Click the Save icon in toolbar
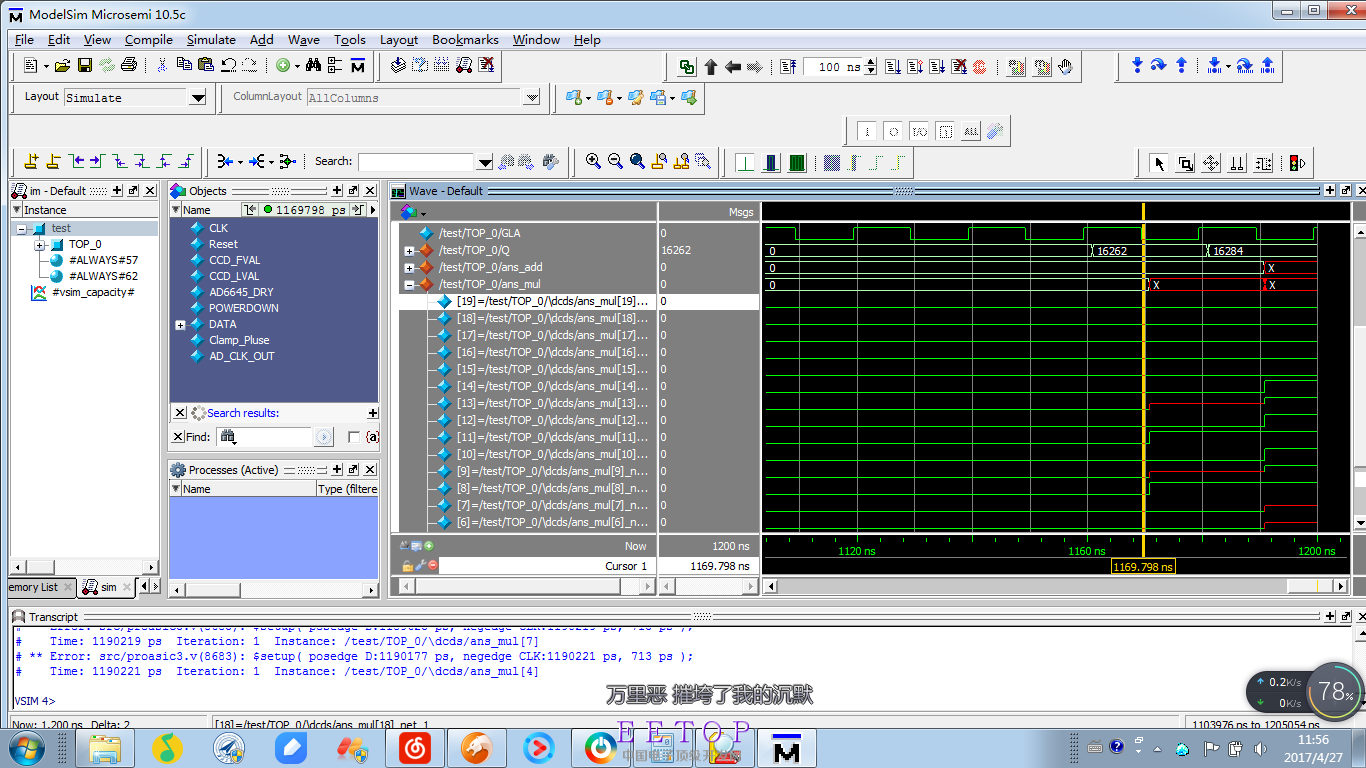The image size is (1366, 768). pyautogui.click(x=85, y=66)
